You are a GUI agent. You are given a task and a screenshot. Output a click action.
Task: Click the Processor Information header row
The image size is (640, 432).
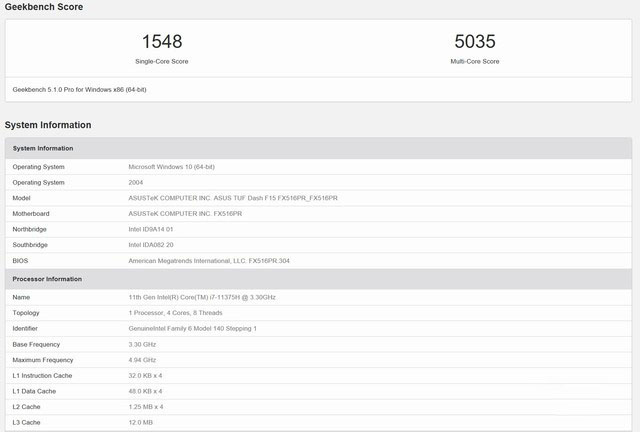click(x=318, y=279)
